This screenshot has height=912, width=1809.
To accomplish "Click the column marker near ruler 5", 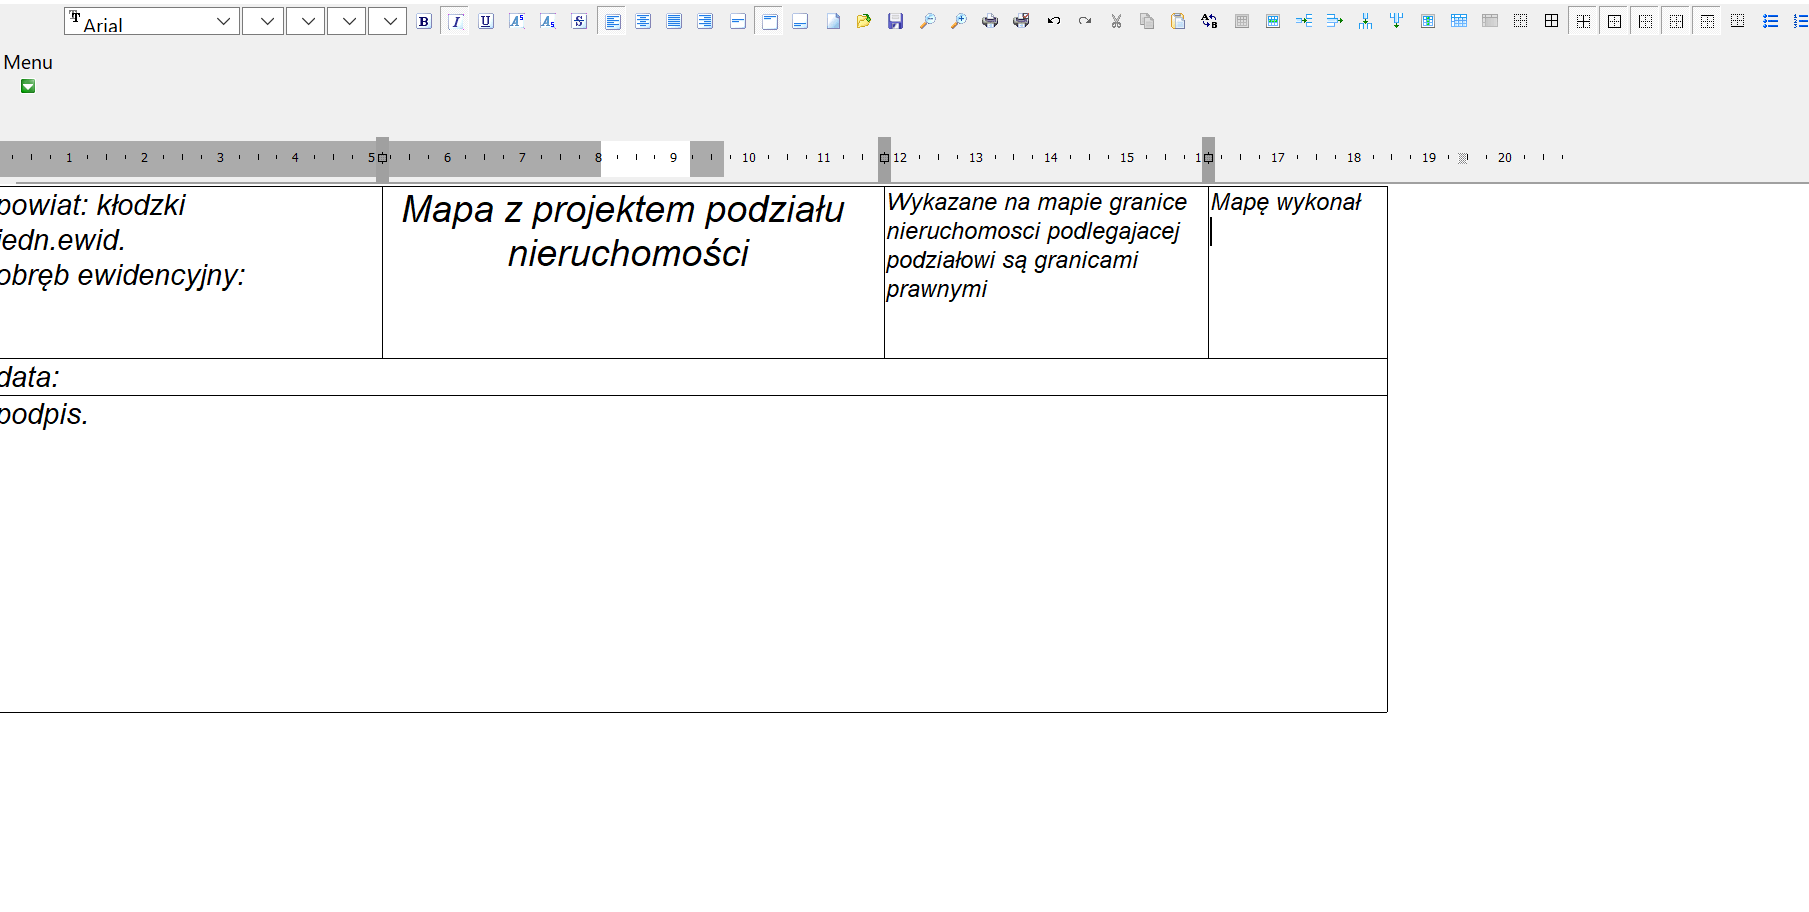I will pyautogui.click(x=382, y=158).
